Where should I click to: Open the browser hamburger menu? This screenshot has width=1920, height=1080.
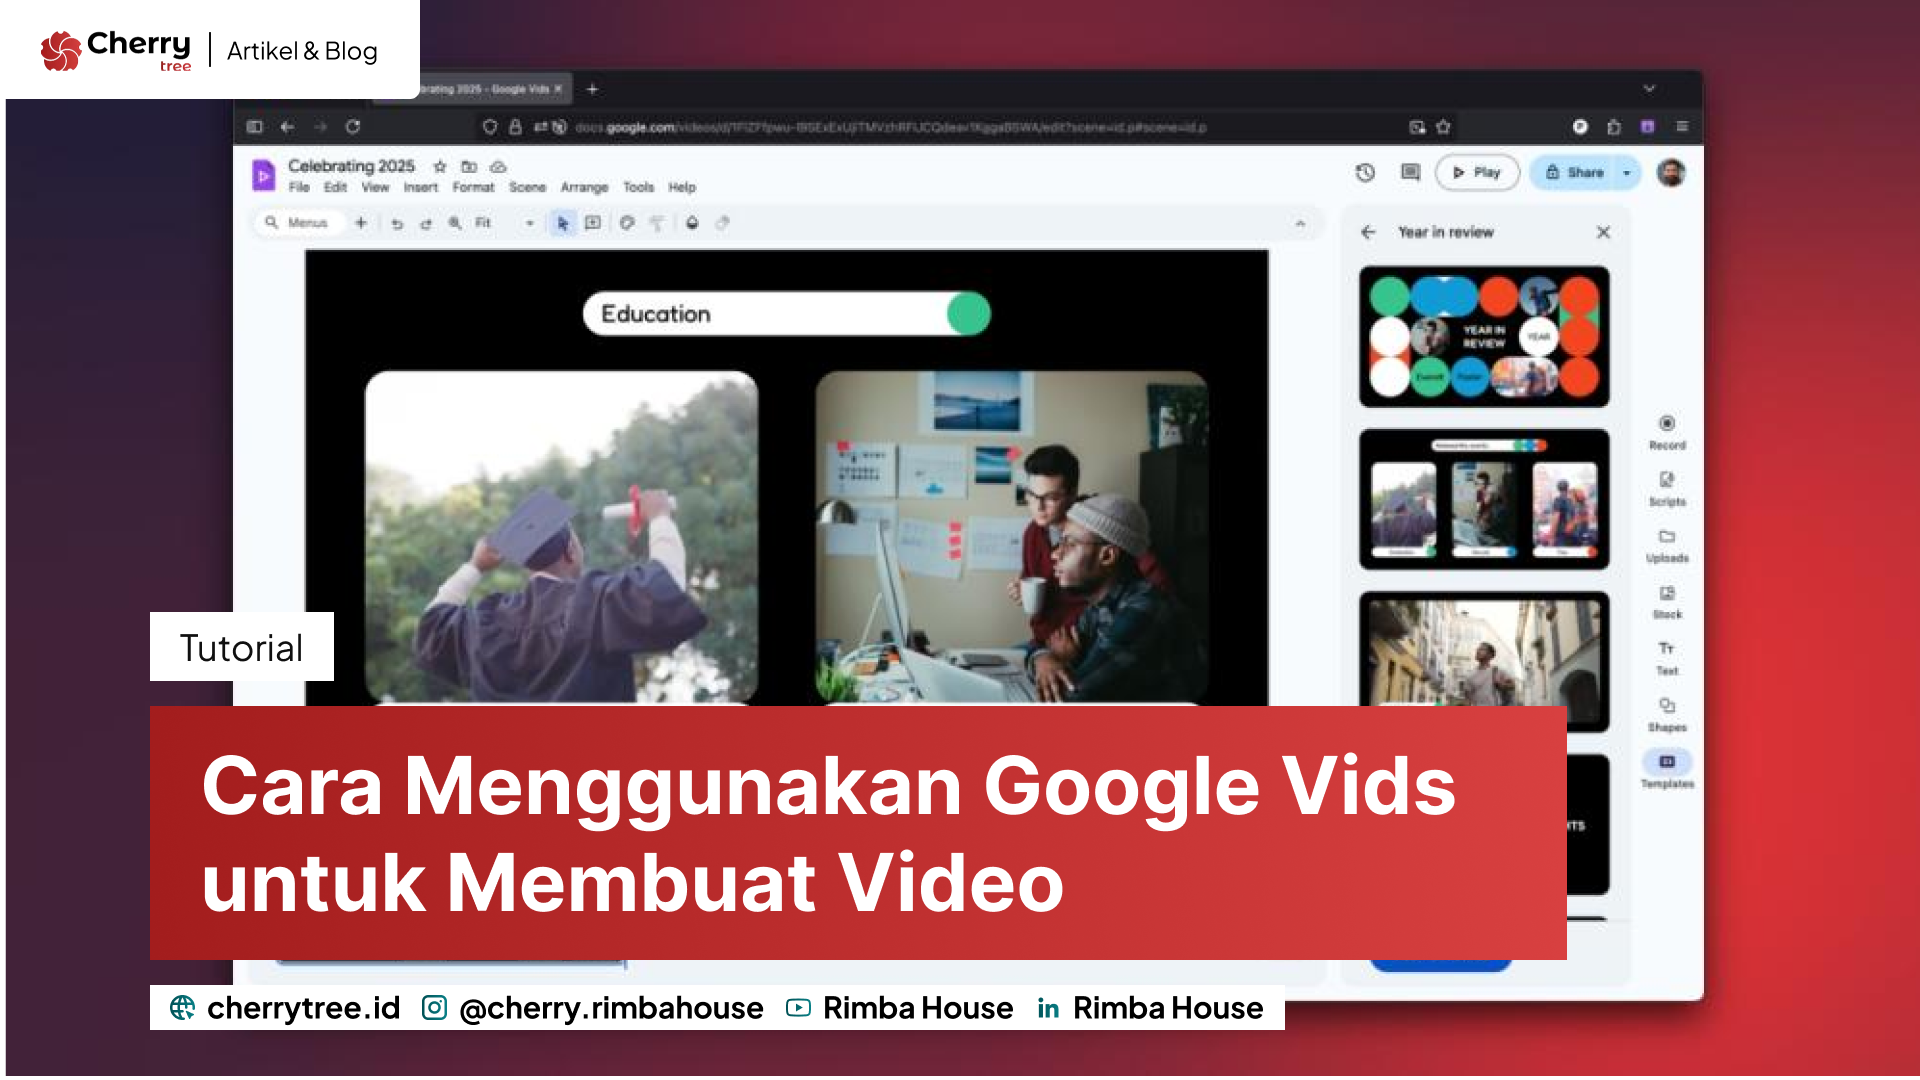point(1682,127)
